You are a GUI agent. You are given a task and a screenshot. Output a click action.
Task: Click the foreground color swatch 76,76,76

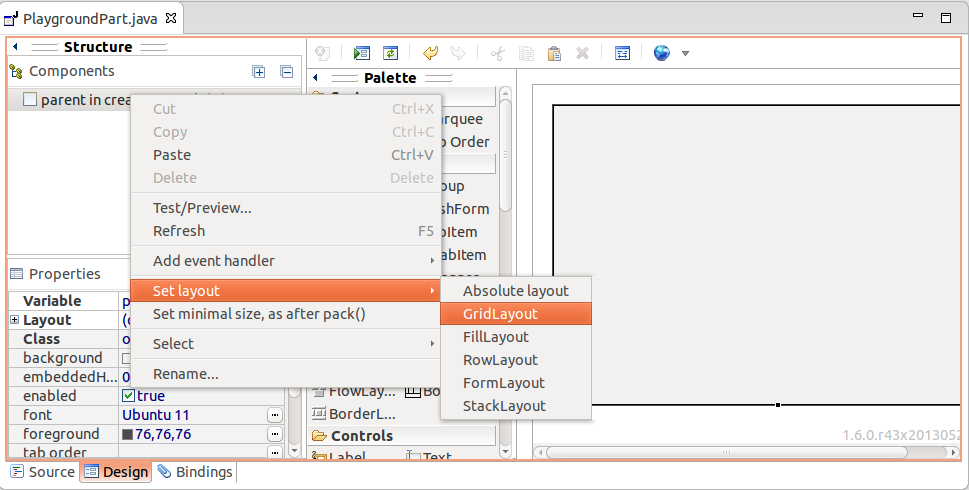[x=128, y=434]
